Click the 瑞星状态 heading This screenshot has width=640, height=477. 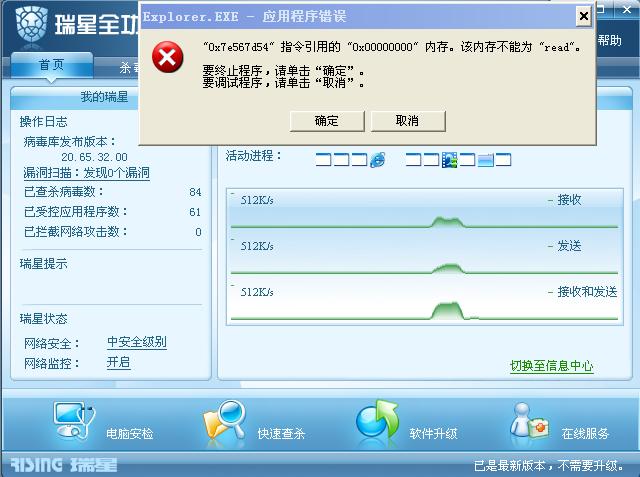click(x=44, y=319)
